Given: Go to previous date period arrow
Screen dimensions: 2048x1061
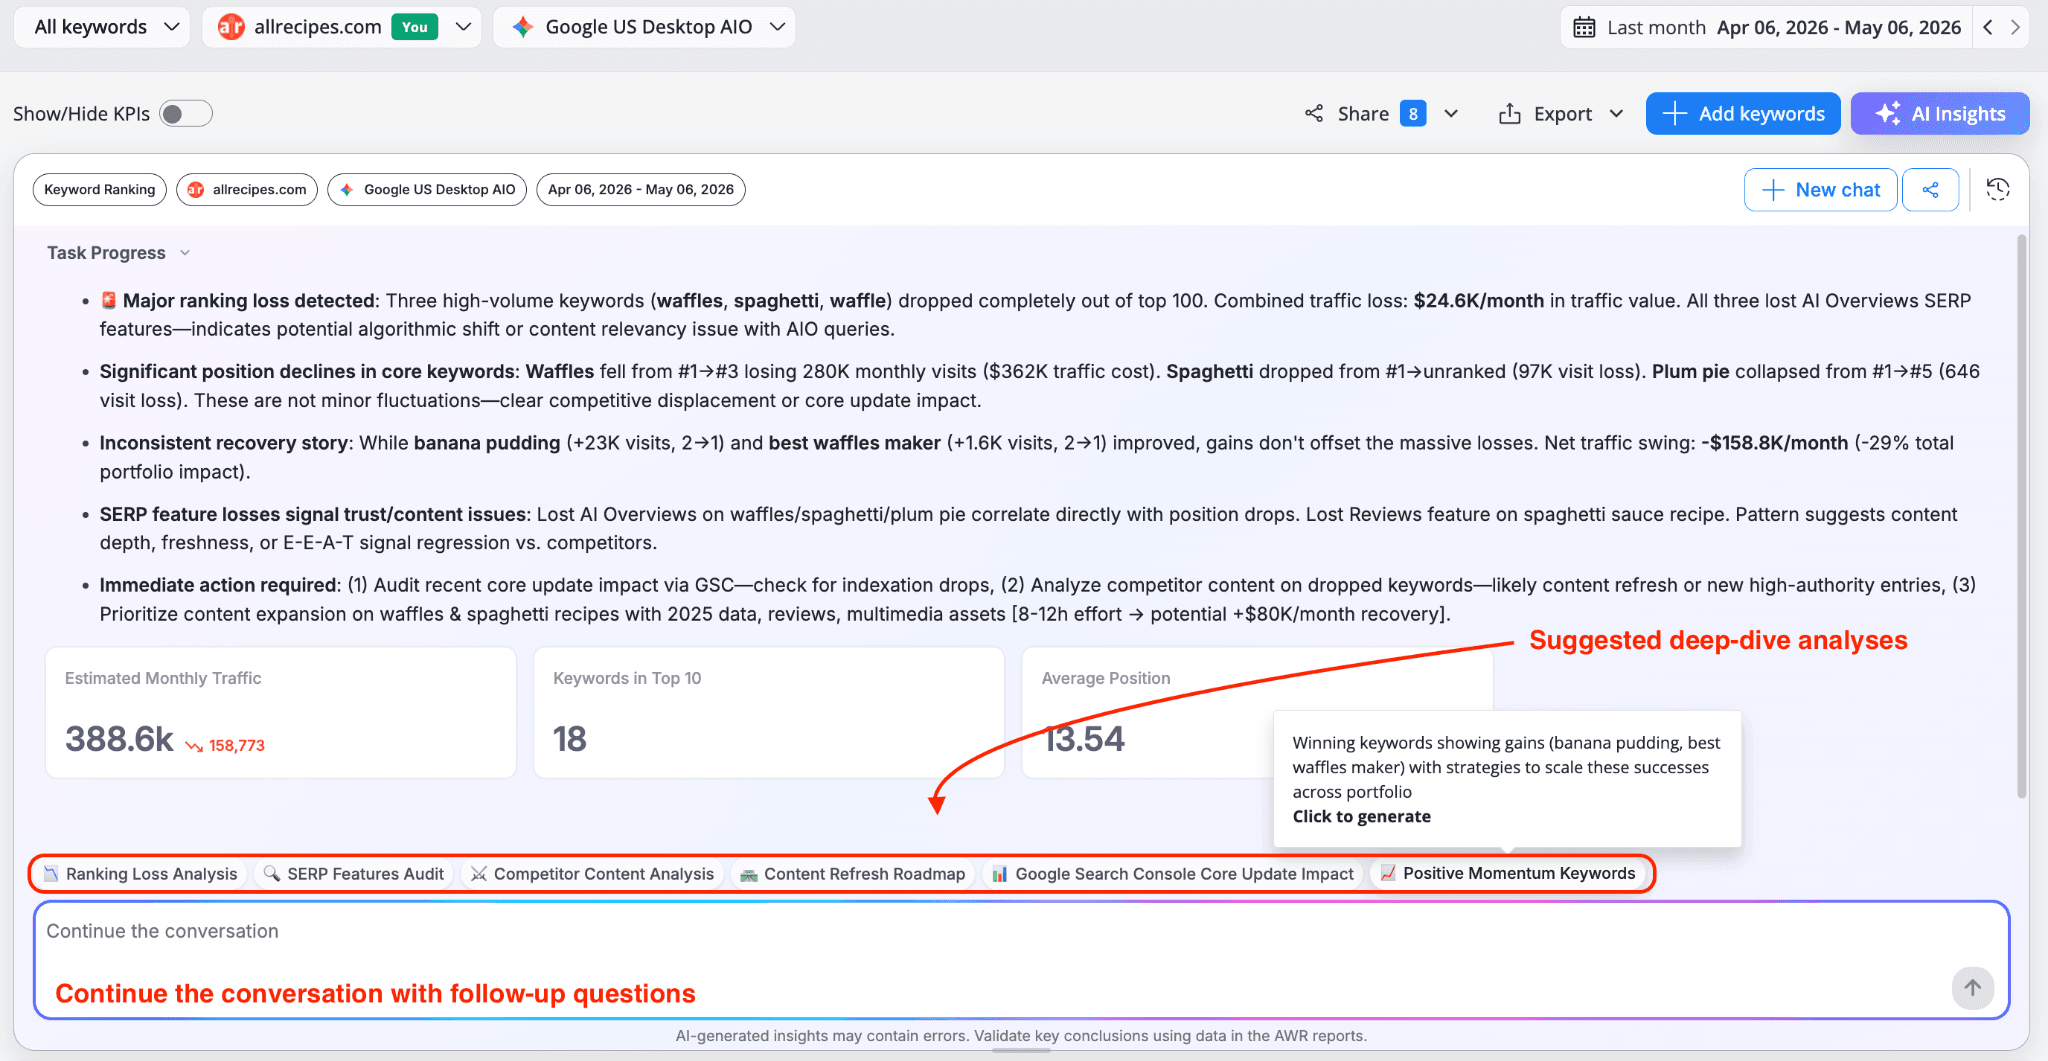Looking at the screenshot, I should click(x=1988, y=28).
